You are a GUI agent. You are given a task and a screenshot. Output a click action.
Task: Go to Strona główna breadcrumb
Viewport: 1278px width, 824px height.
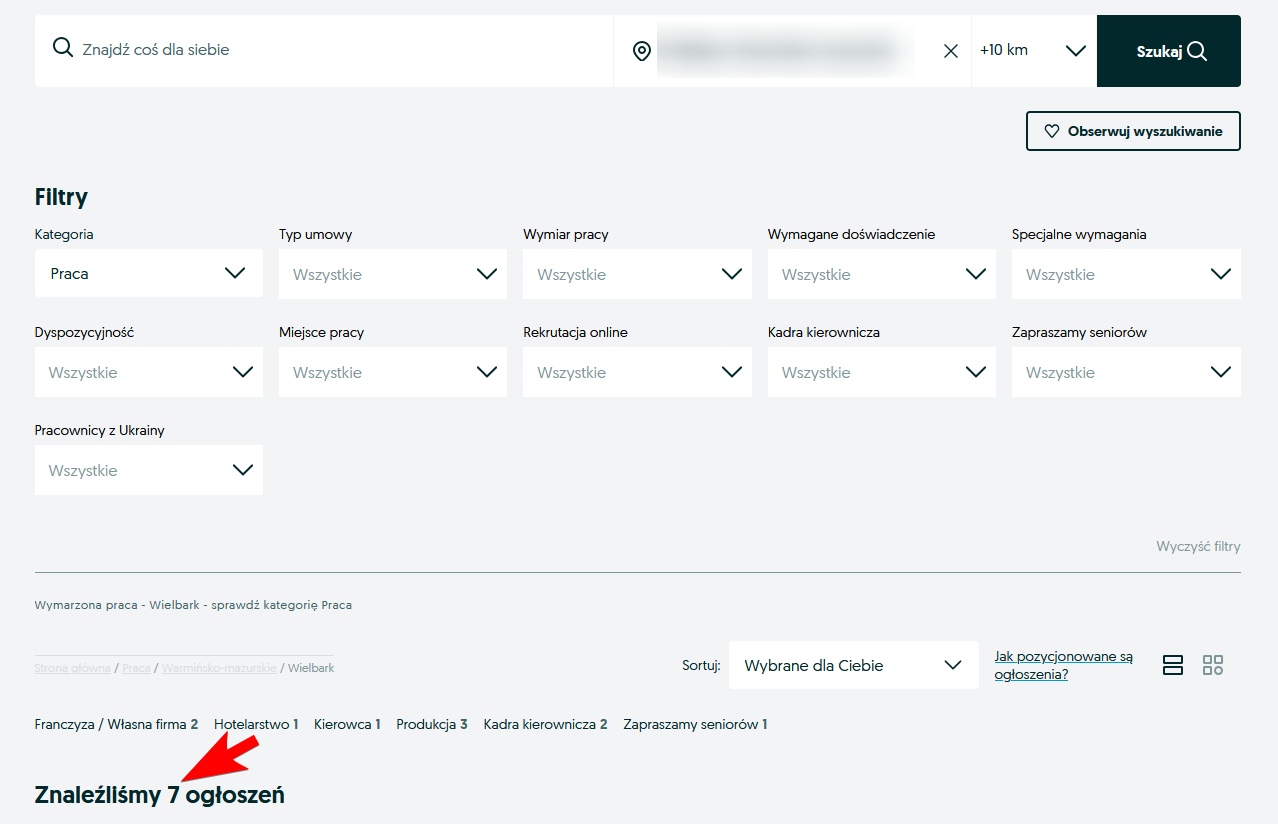point(72,668)
